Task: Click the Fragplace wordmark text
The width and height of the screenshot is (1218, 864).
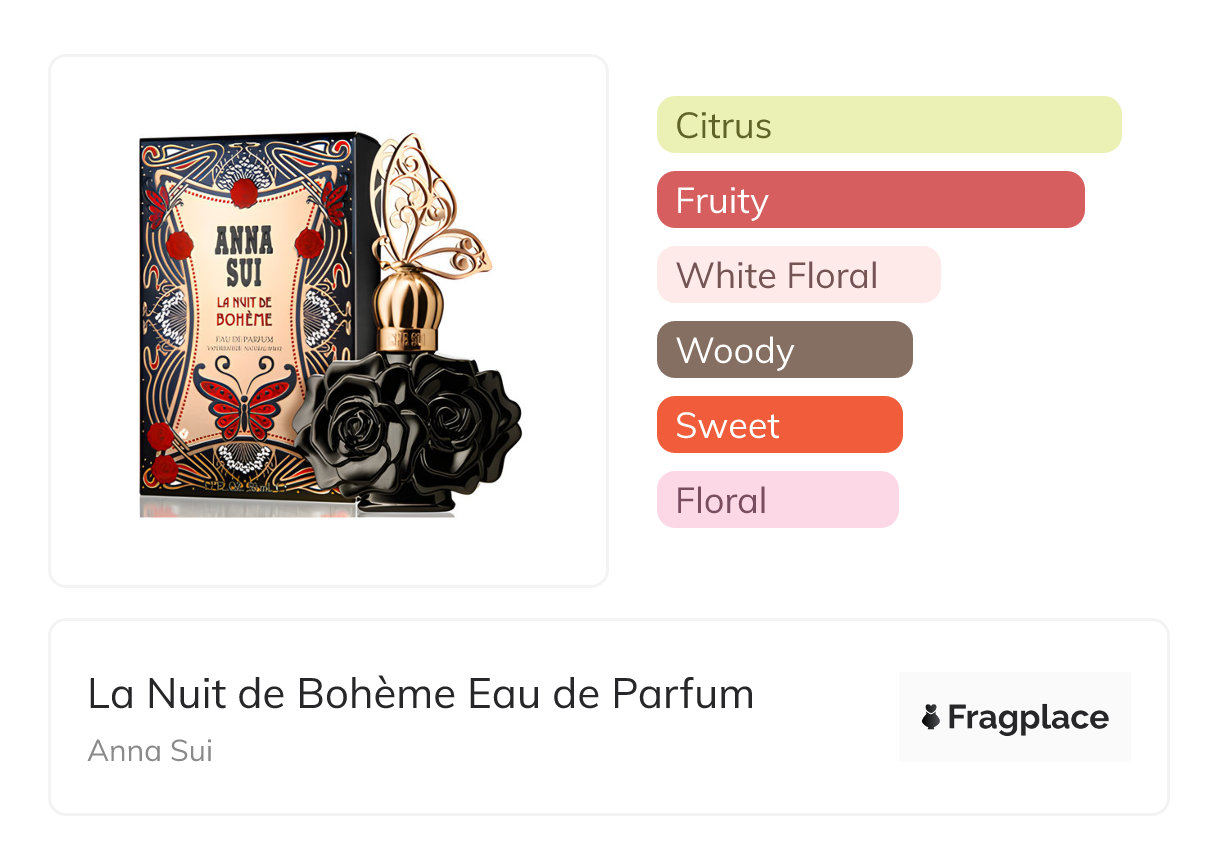Action: [1028, 717]
